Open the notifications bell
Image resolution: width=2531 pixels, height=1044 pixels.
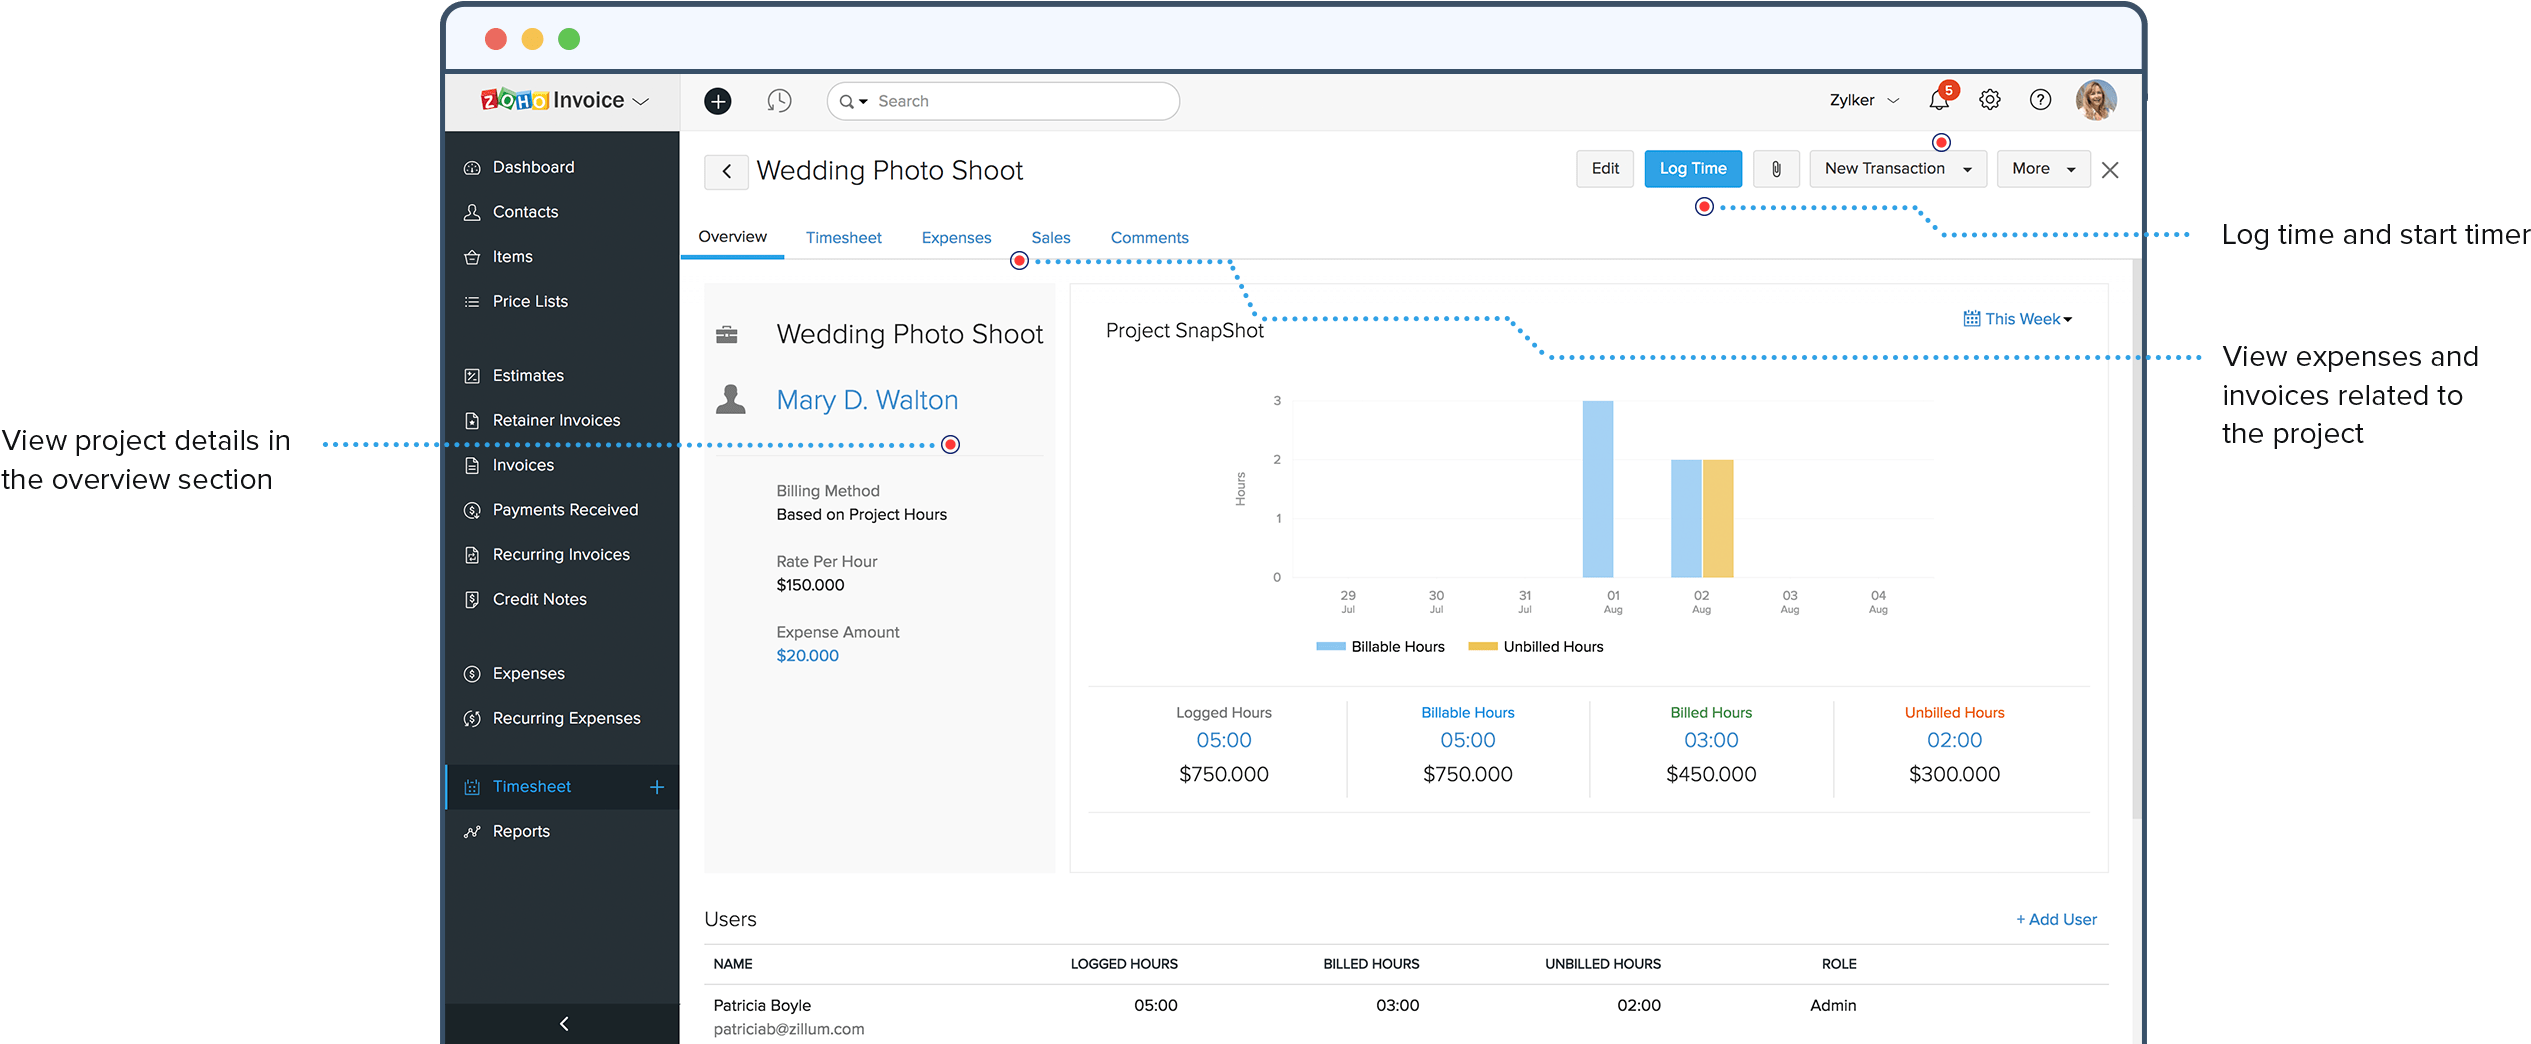click(x=1938, y=100)
